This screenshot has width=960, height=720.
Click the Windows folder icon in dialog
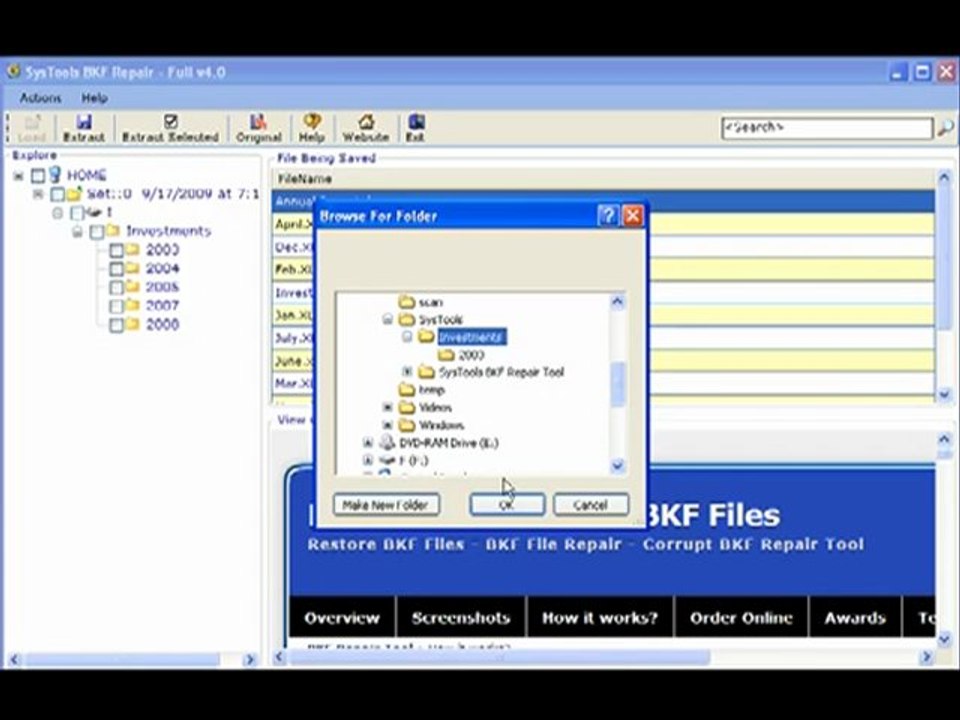point(407,425)
